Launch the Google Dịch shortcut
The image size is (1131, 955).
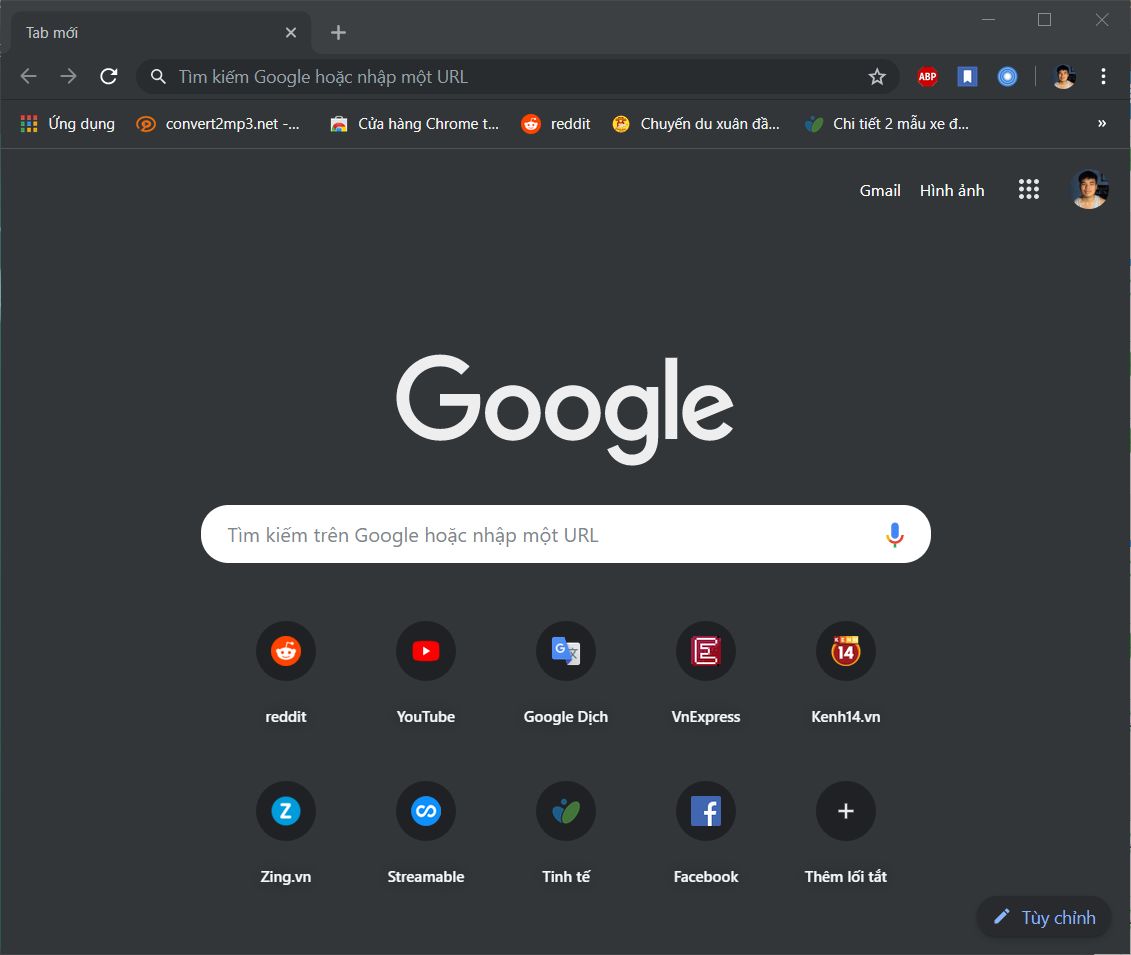565,651
